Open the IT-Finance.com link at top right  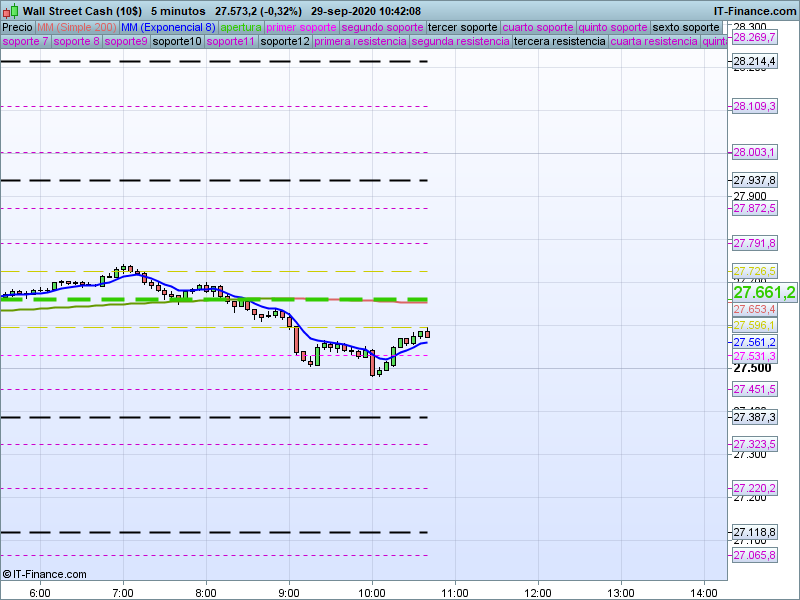(755, 11)
